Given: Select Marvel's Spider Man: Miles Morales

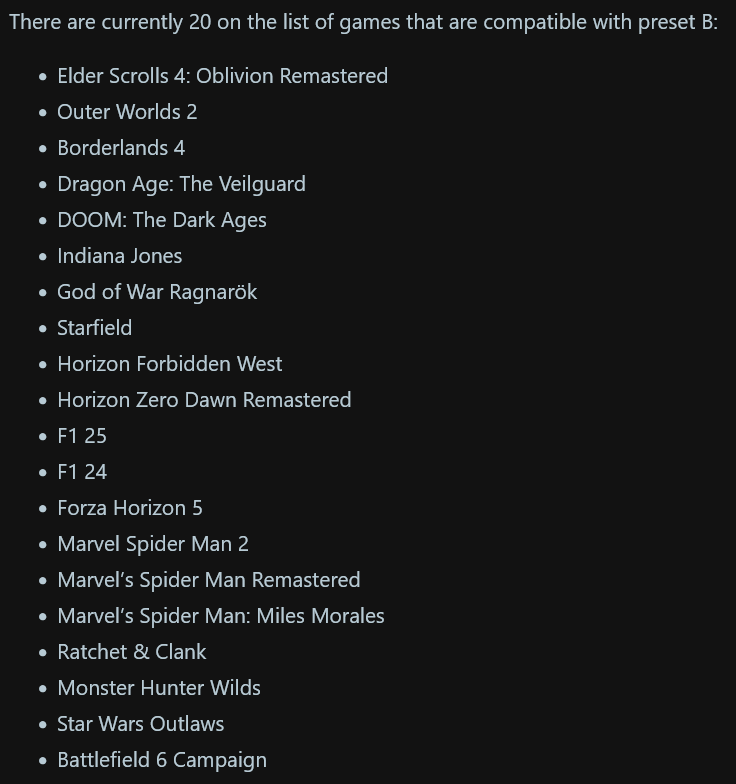Looking at the screenshot, I should point(221,616).
